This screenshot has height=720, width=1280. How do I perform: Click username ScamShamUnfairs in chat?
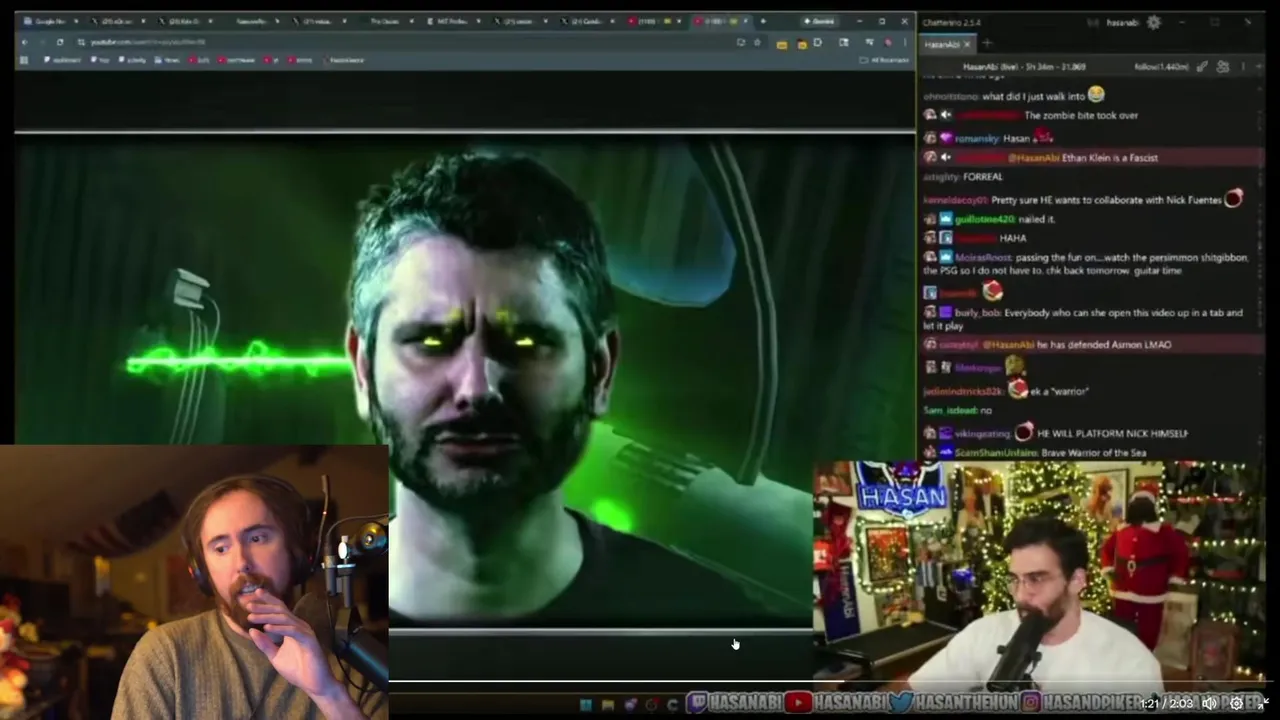[996, 453]
